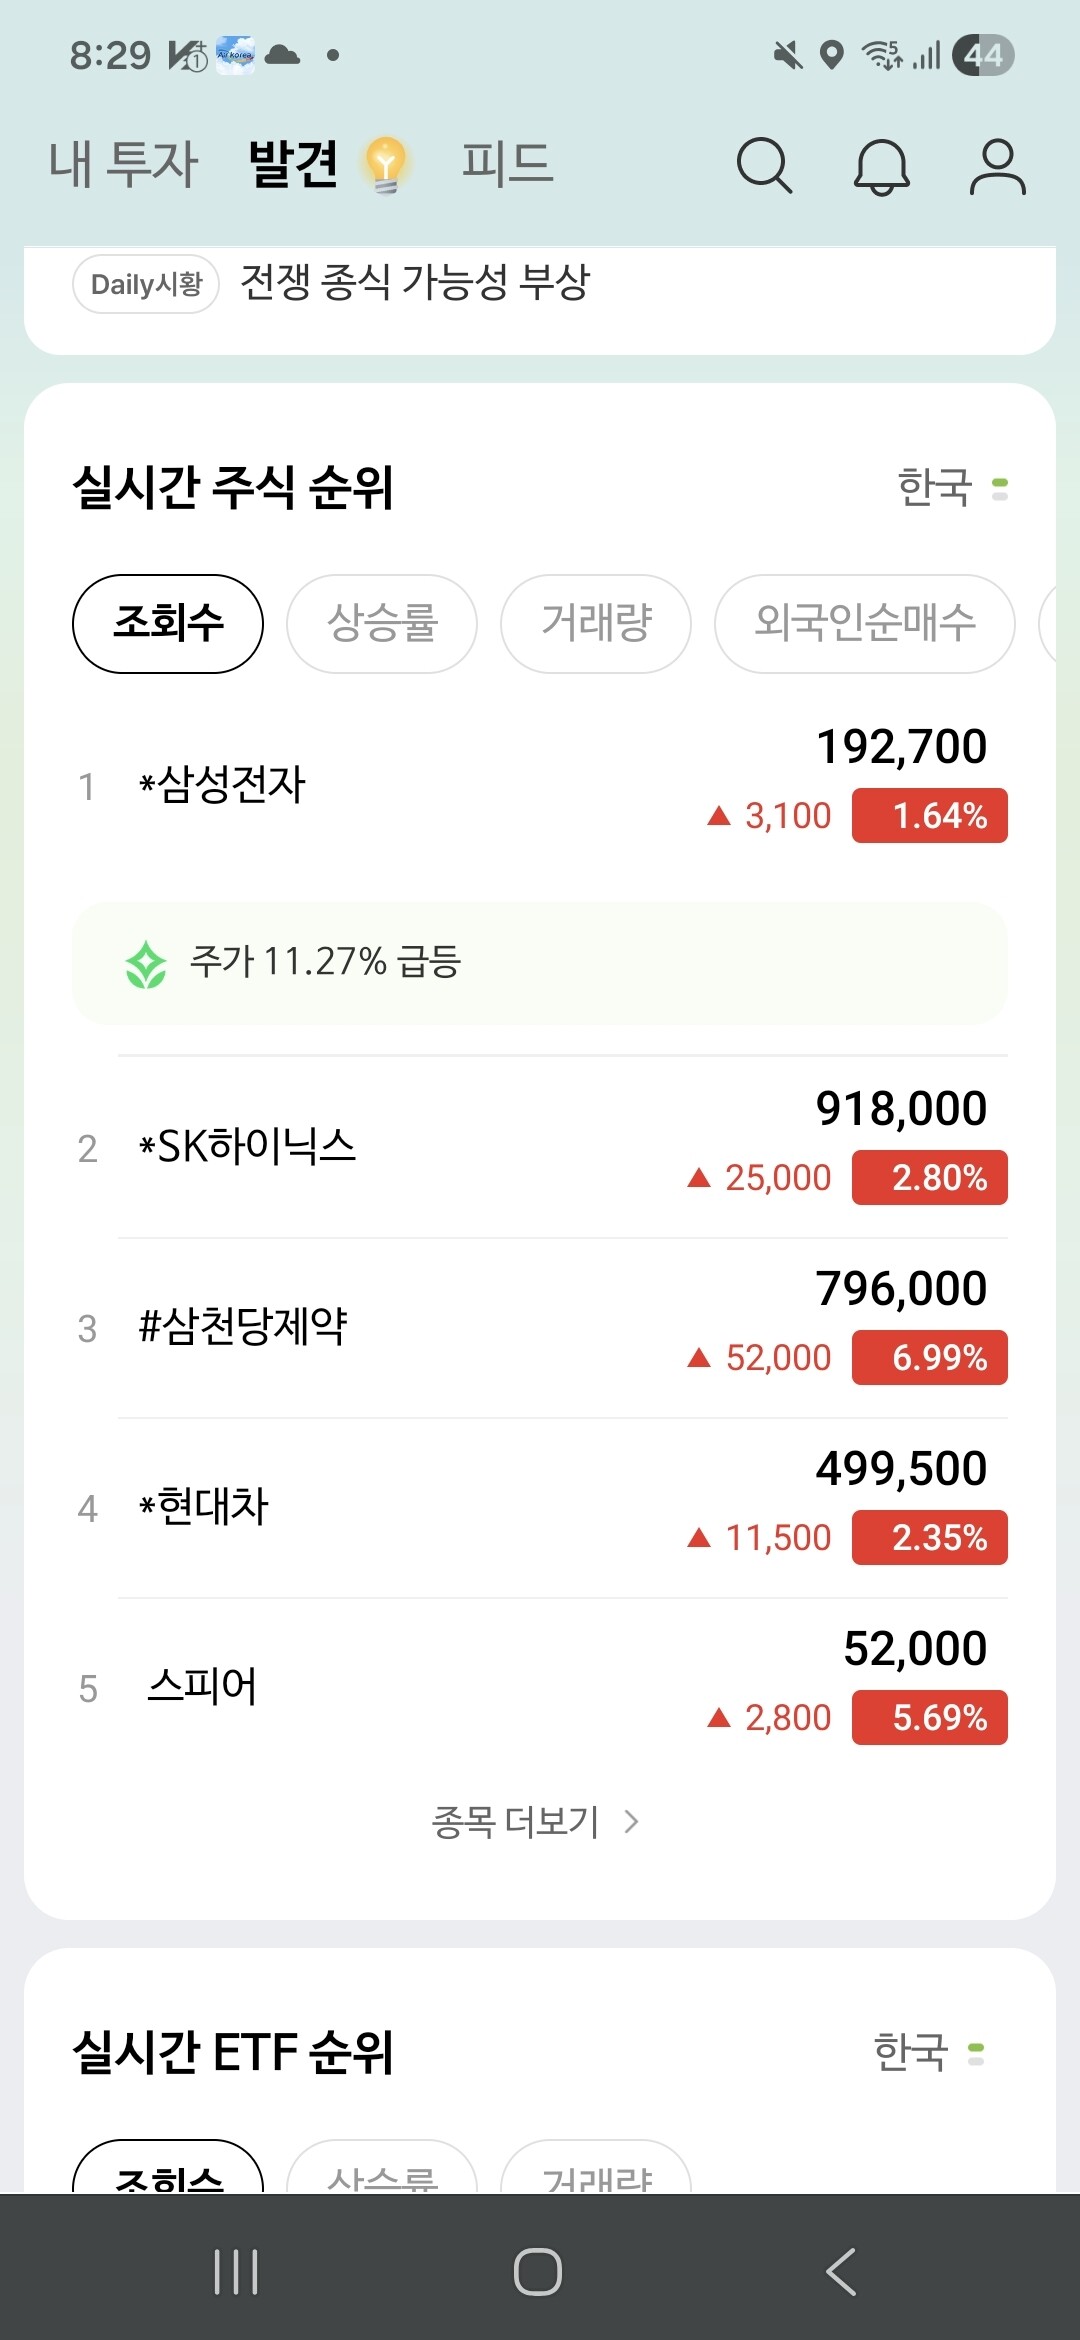Expand 종목 더보기 list

pyautogui.click(x=535, y=1822)
